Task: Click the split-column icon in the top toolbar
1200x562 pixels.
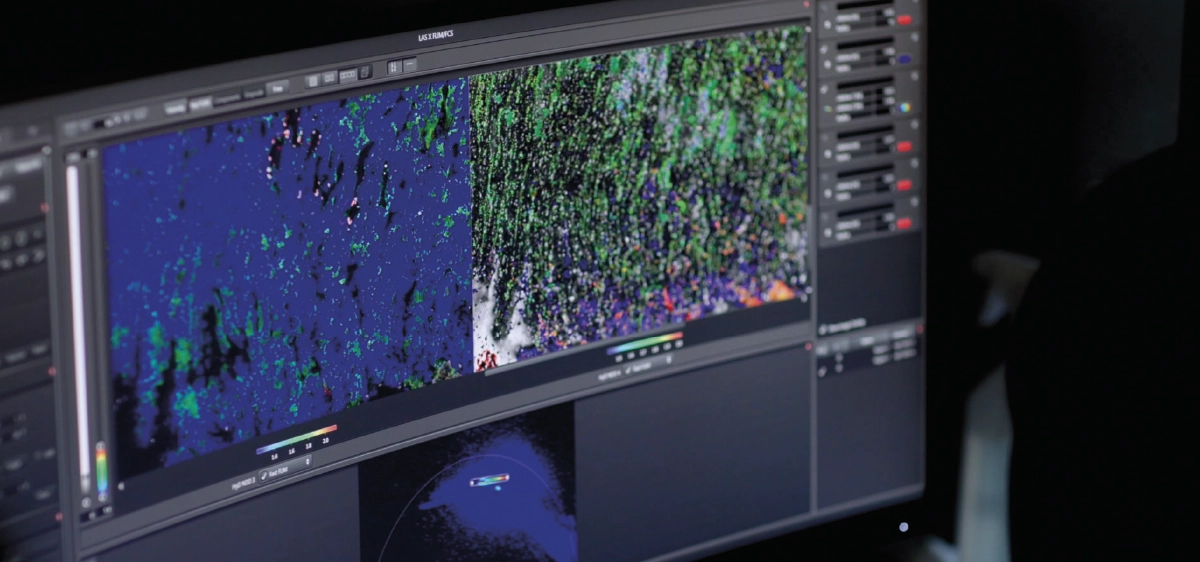Action: (x=393, y=67)
